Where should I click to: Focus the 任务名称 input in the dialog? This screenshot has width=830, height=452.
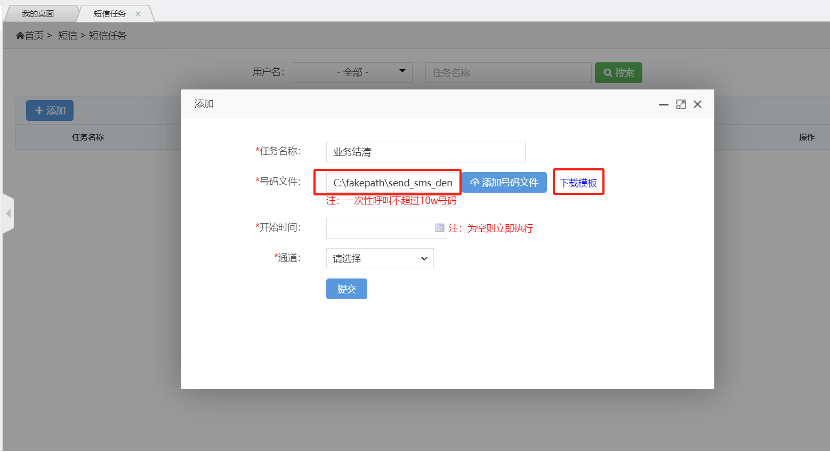point(425,152)
